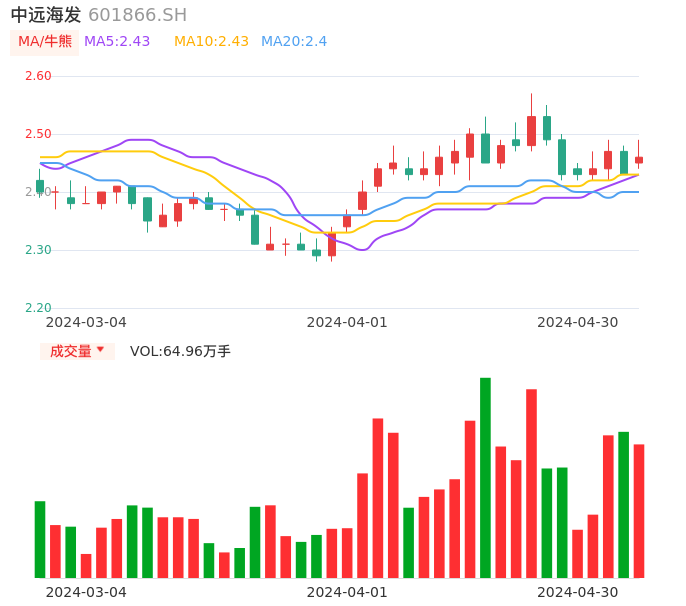Click the tallest red volume bar
The height and width of the screenshot is (606, 686).
point(531,483)
